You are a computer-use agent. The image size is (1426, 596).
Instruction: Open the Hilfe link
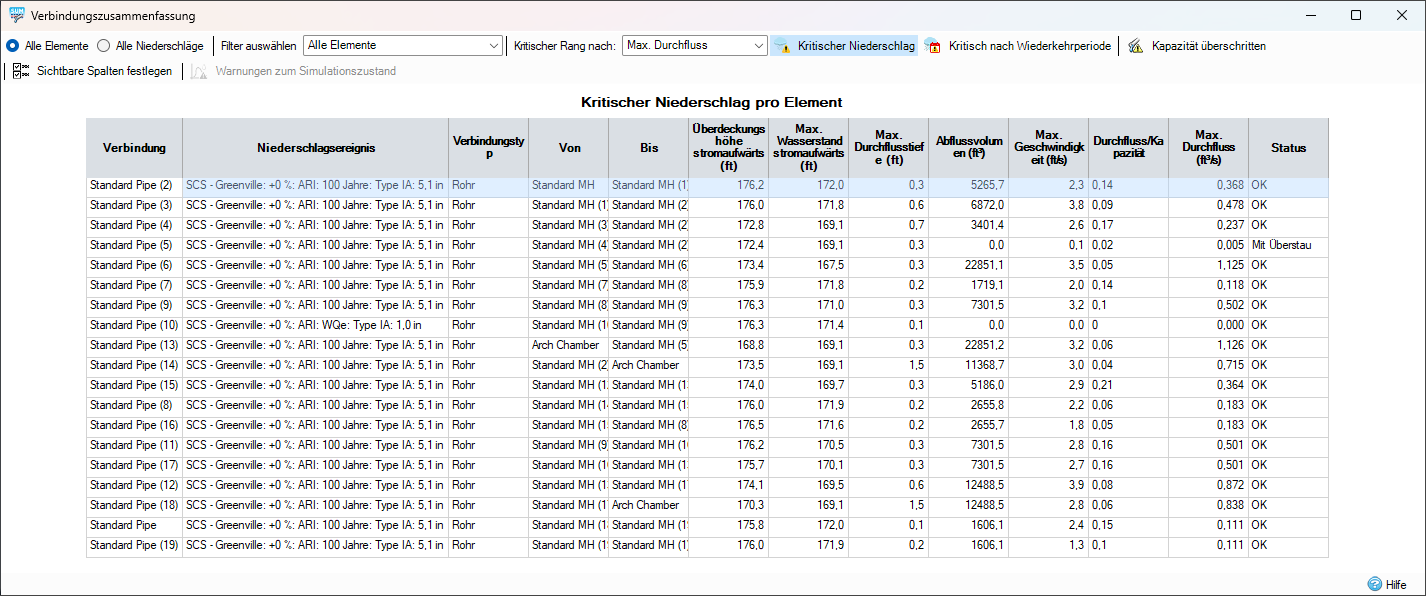1396,585
